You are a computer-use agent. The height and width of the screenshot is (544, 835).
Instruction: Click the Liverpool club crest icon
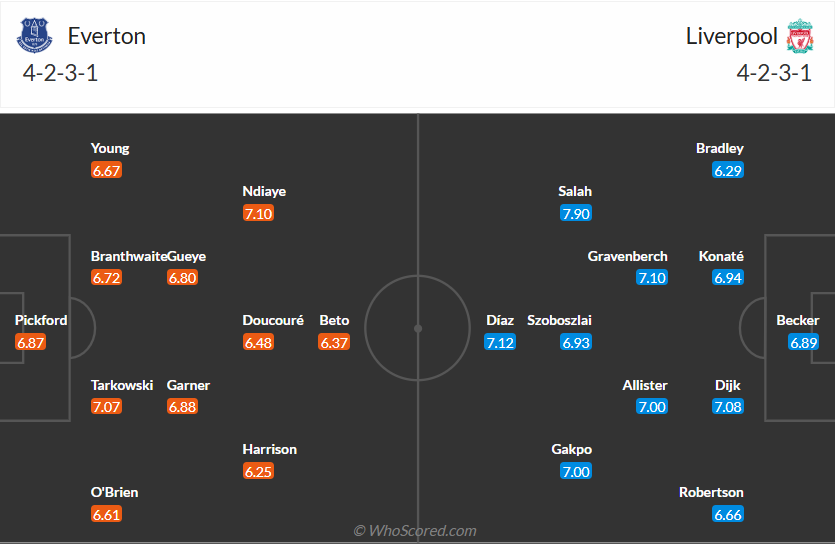coord(800,36)
